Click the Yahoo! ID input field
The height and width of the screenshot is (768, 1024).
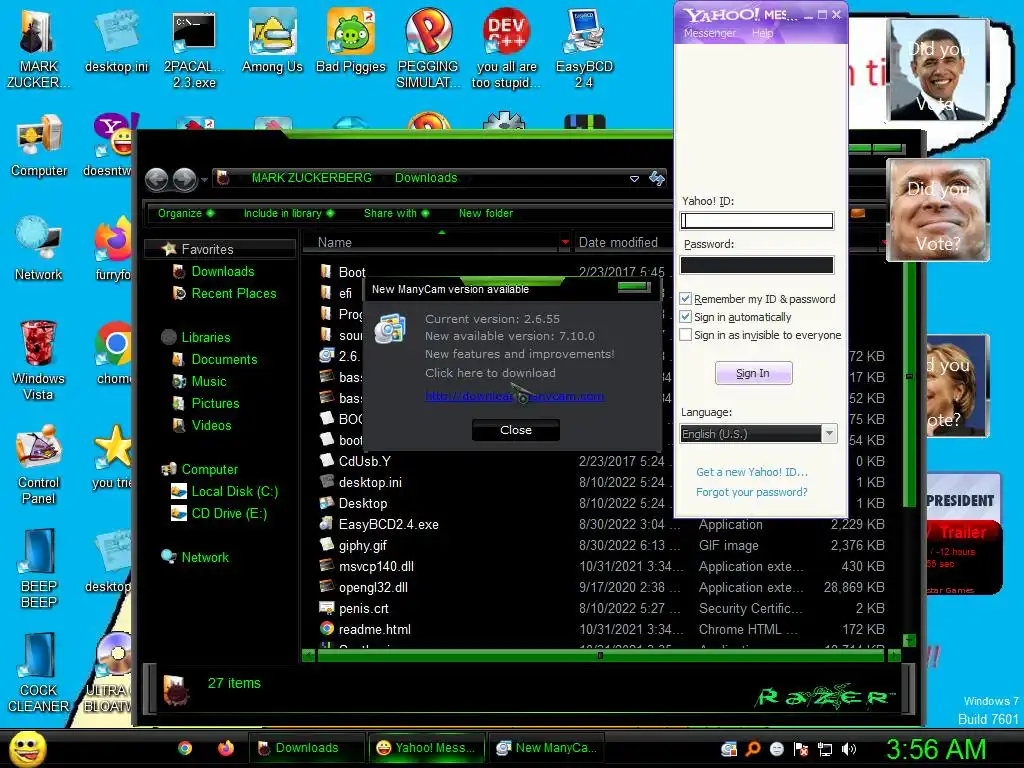(x=757, y=221)
